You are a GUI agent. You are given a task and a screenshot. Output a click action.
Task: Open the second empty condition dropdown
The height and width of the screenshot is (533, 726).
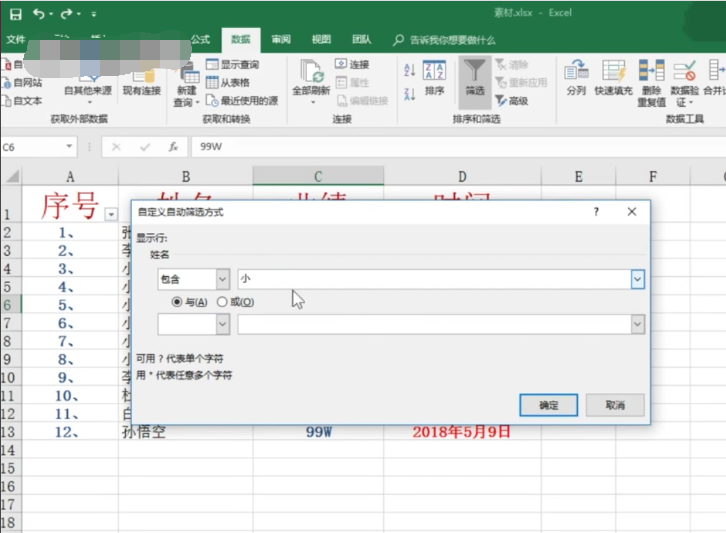(x=222, y=324)
